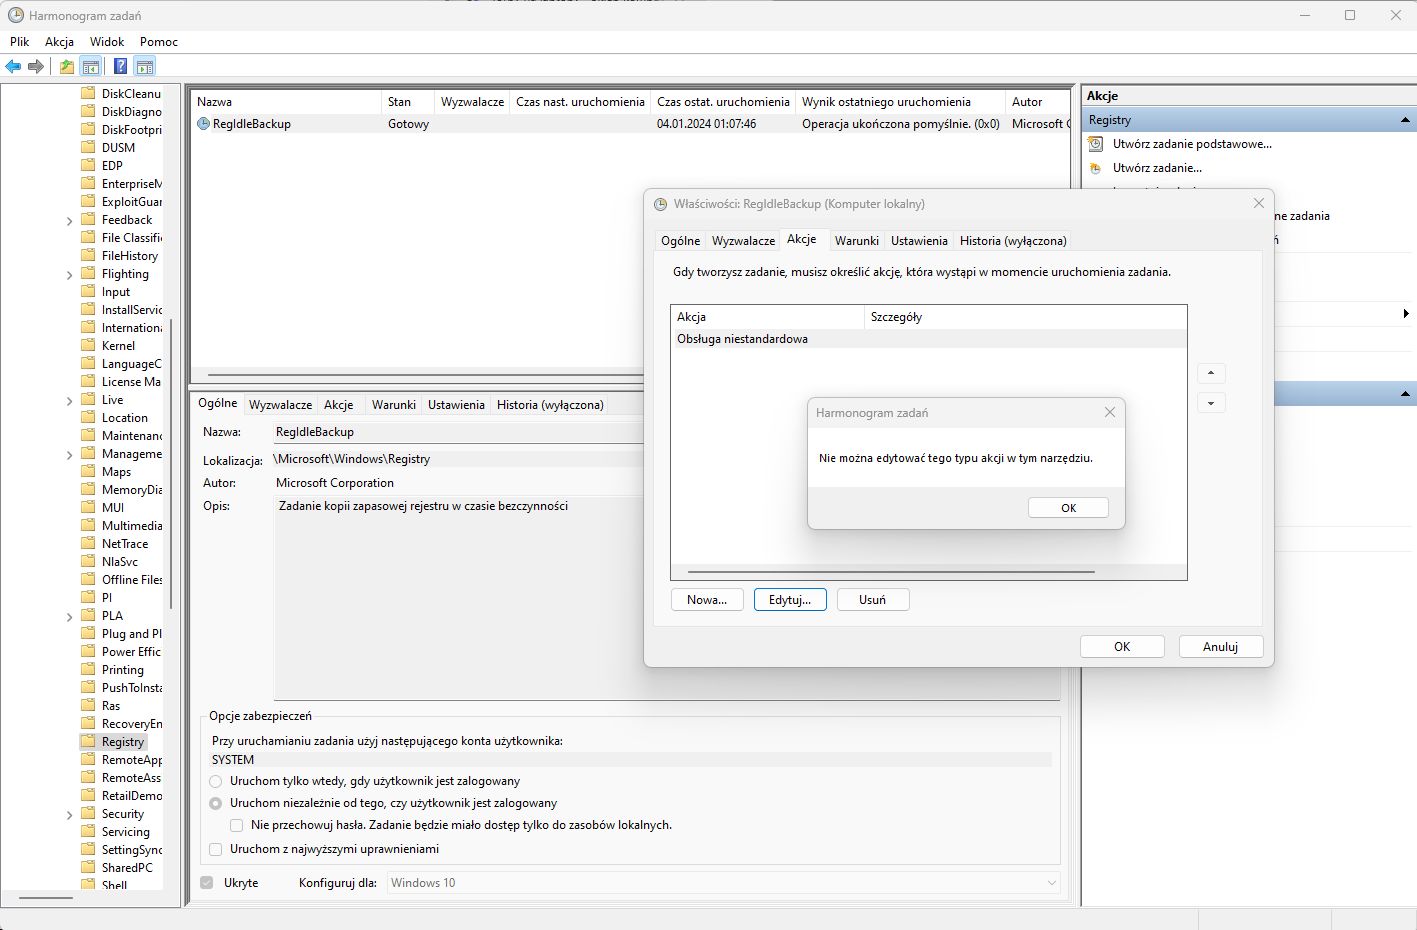This screenshot has width=1417, height=930.
Task: Click the Nowa... button
Action: 706,599
